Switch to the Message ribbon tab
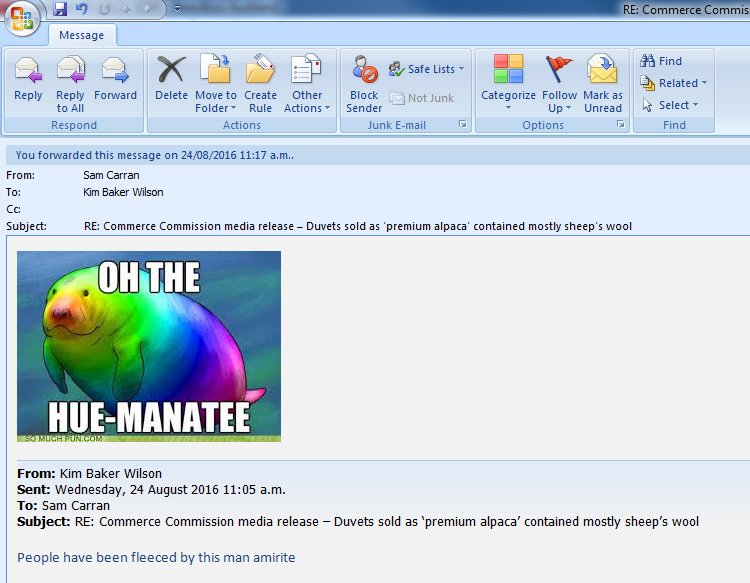The image size is (750, 583). 82,35
